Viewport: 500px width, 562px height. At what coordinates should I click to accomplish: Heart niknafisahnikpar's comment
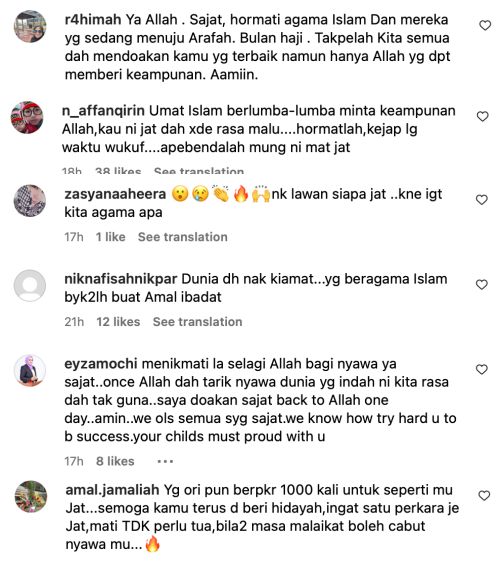(x=482, y=285)
